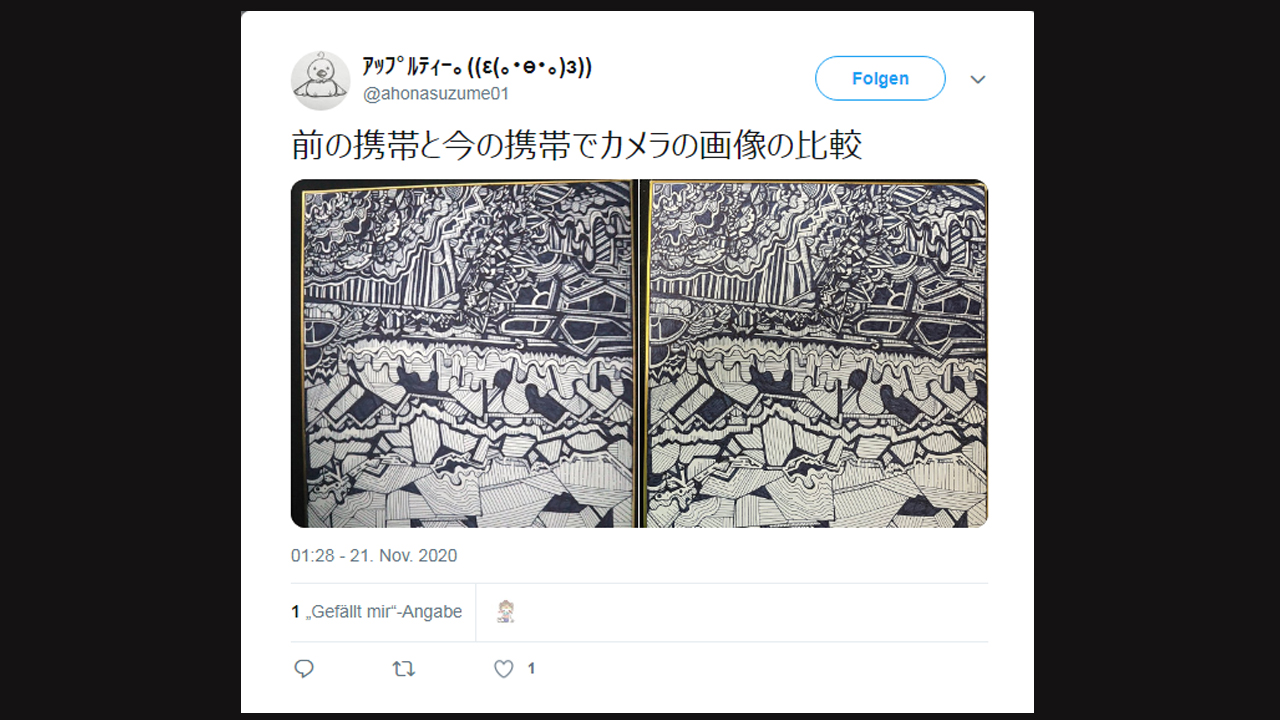The width and height of the screenshot is (1280, 720).
Task: Follow the account with the Folgen button
Action: click(880, 78)
